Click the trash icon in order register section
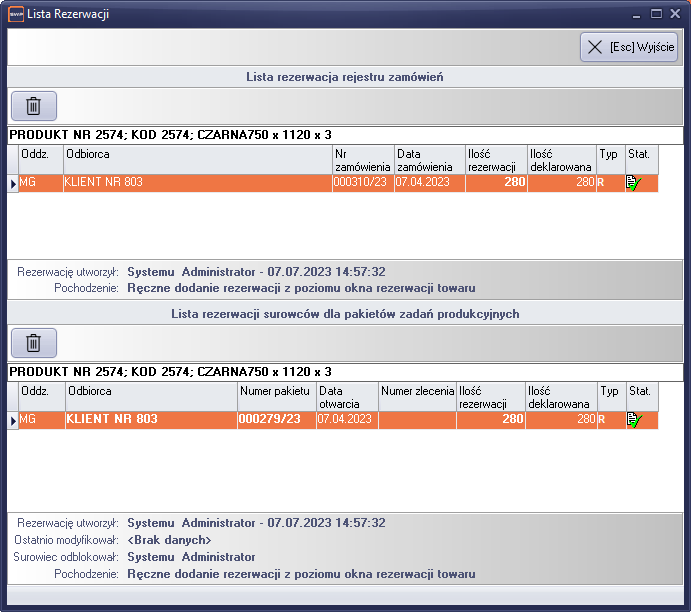Viewport: 691px width, 612px height. coord(33,106)
